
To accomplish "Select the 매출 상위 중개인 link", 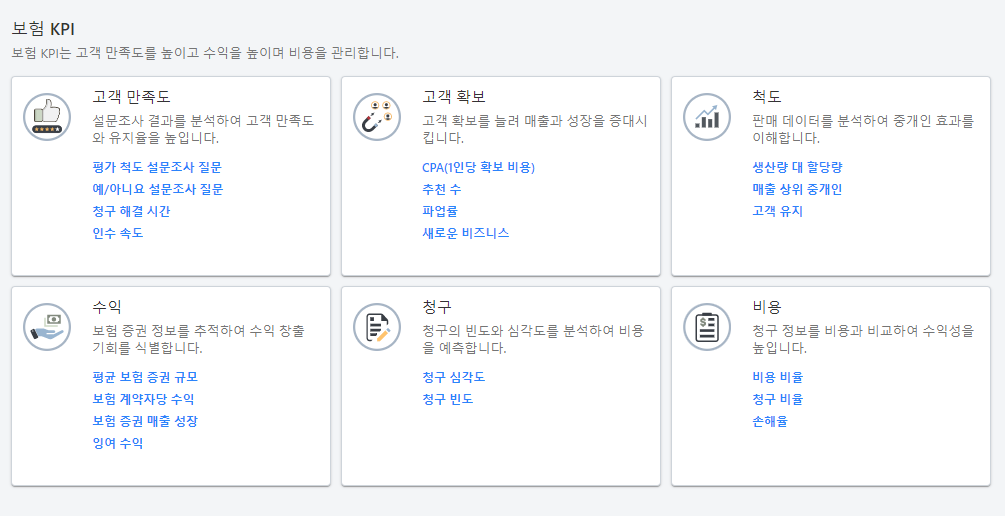I will point(797,189).
